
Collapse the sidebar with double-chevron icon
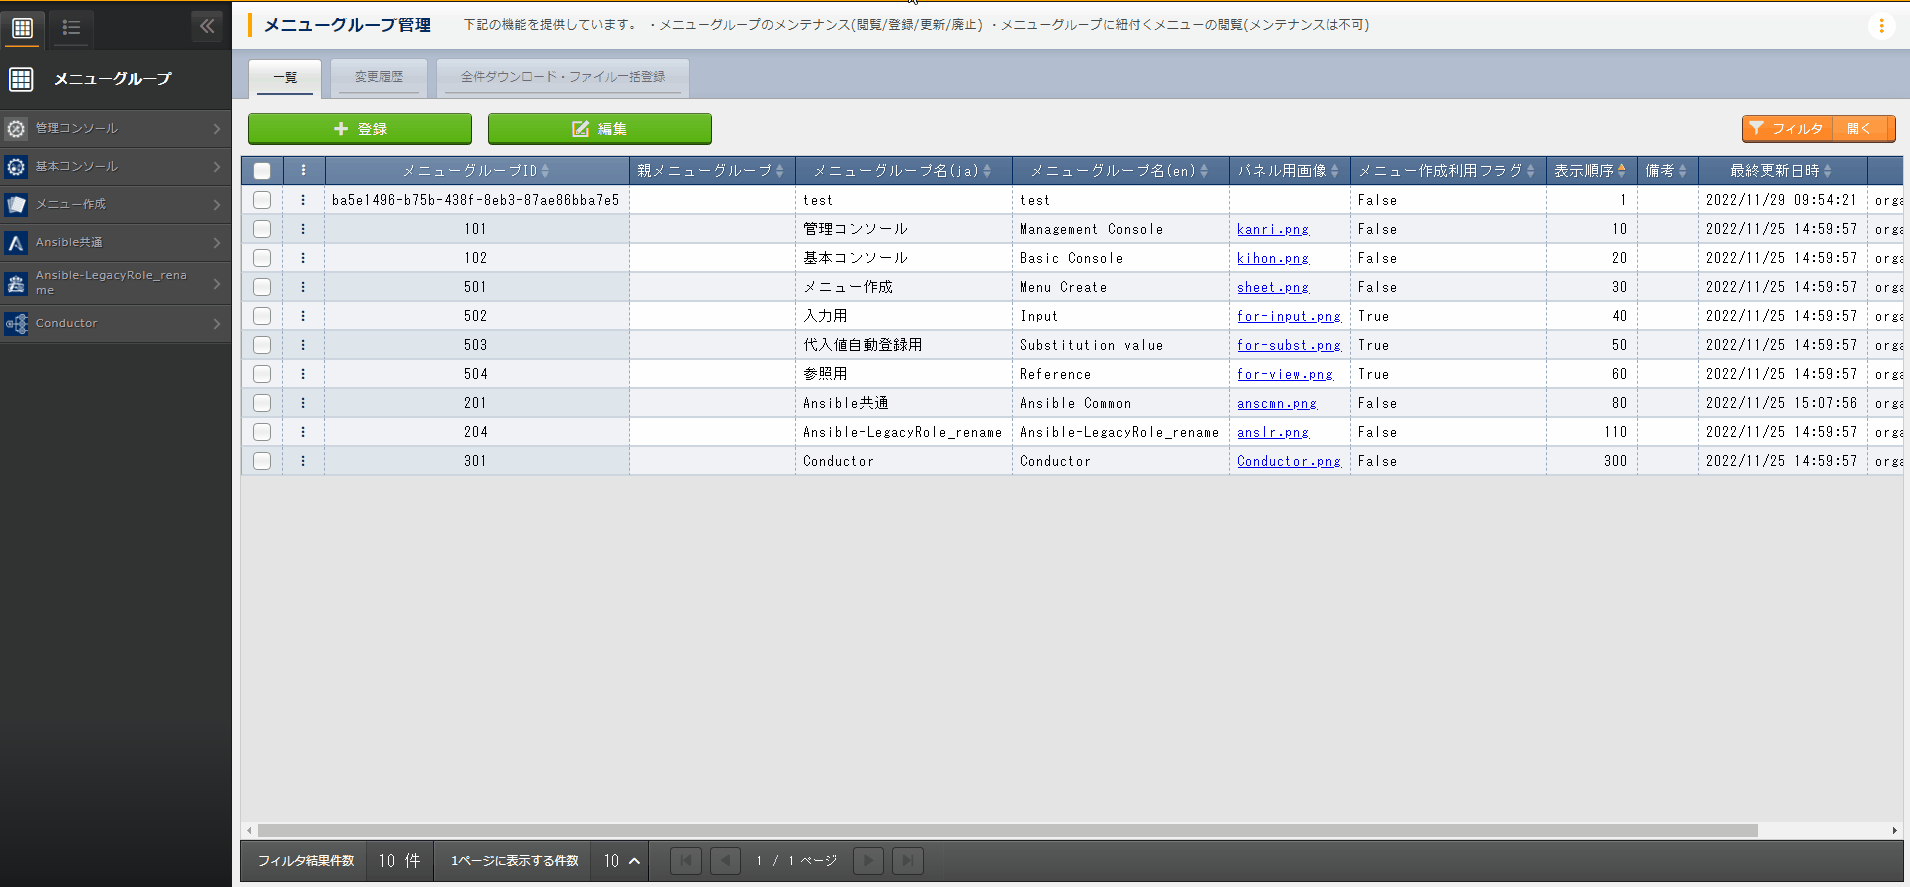tap(207, 26)
